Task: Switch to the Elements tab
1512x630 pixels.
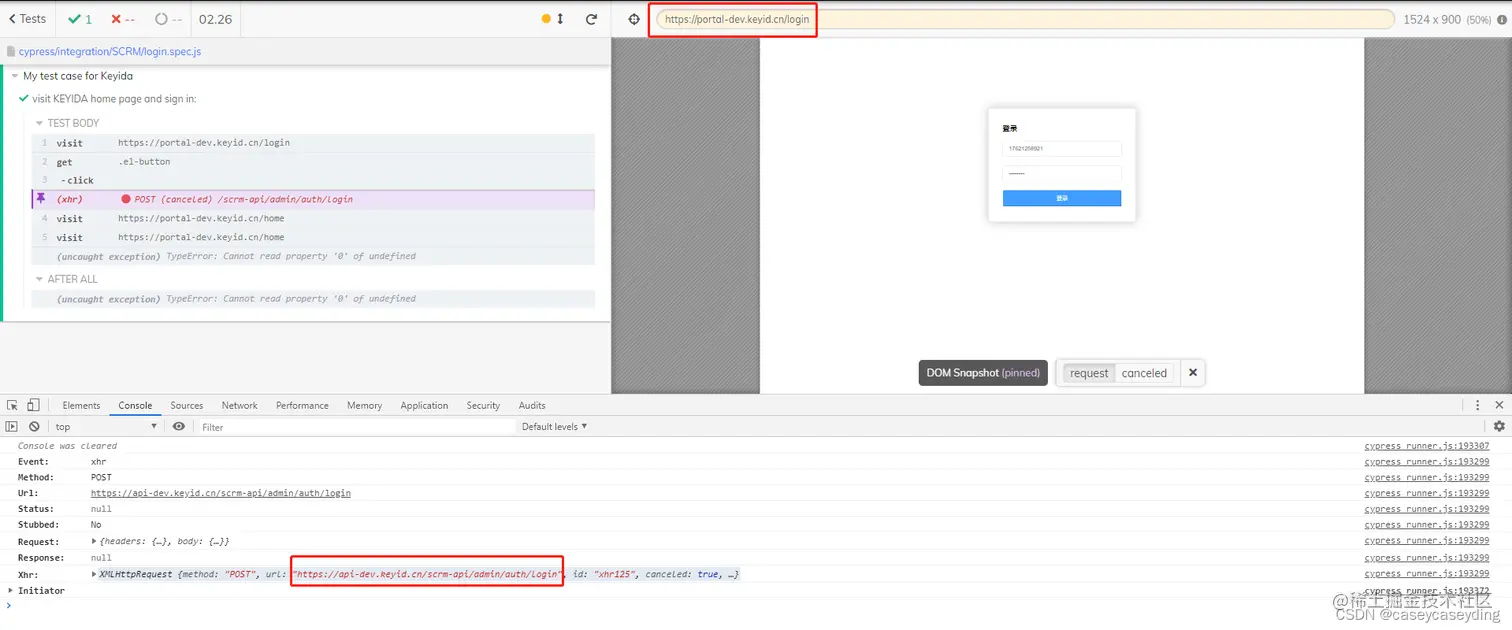Action: [x=81, y=405]
